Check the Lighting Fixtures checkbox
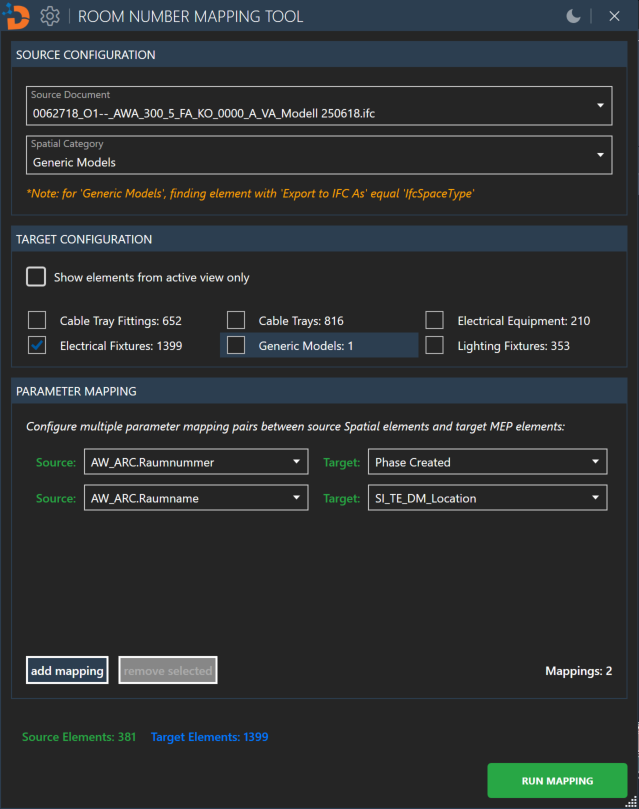Image resolution: width=639 pixels, height=809 pixels. coord(435,345)
